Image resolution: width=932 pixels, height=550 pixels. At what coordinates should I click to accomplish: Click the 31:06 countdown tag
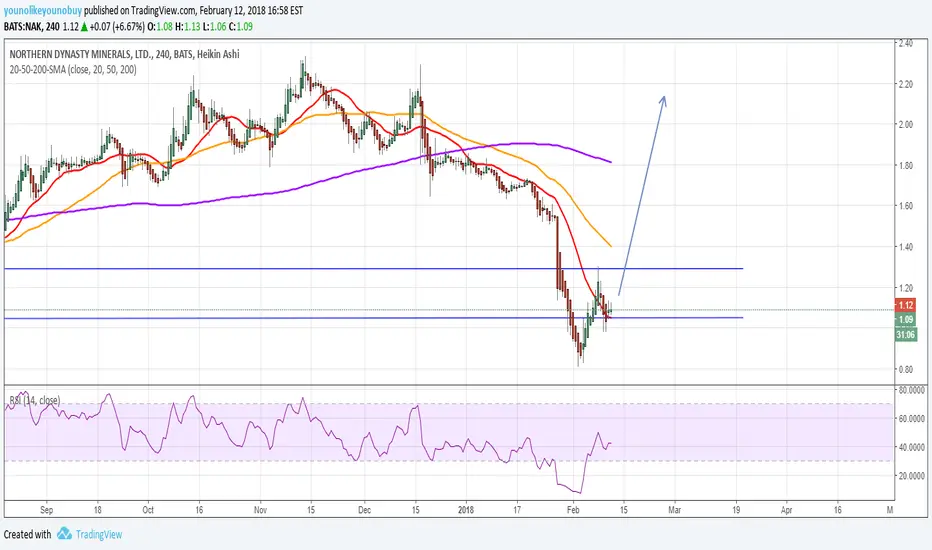coord(905,335)
